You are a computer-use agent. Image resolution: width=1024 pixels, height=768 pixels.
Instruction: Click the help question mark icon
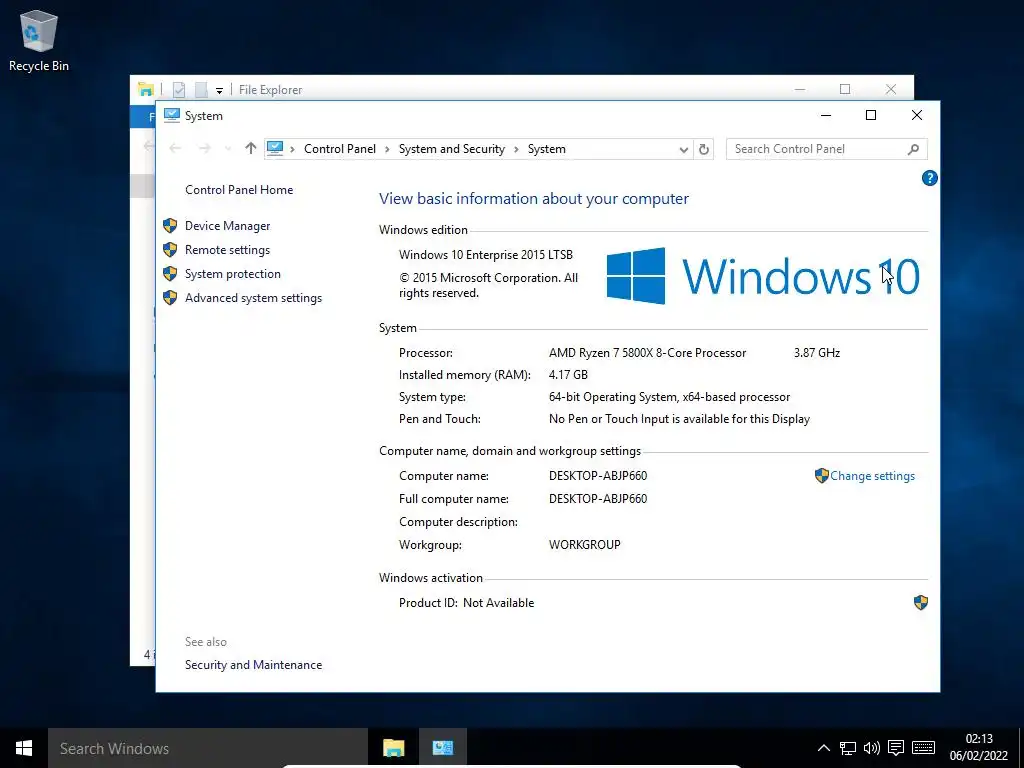[x=929, y=178]
